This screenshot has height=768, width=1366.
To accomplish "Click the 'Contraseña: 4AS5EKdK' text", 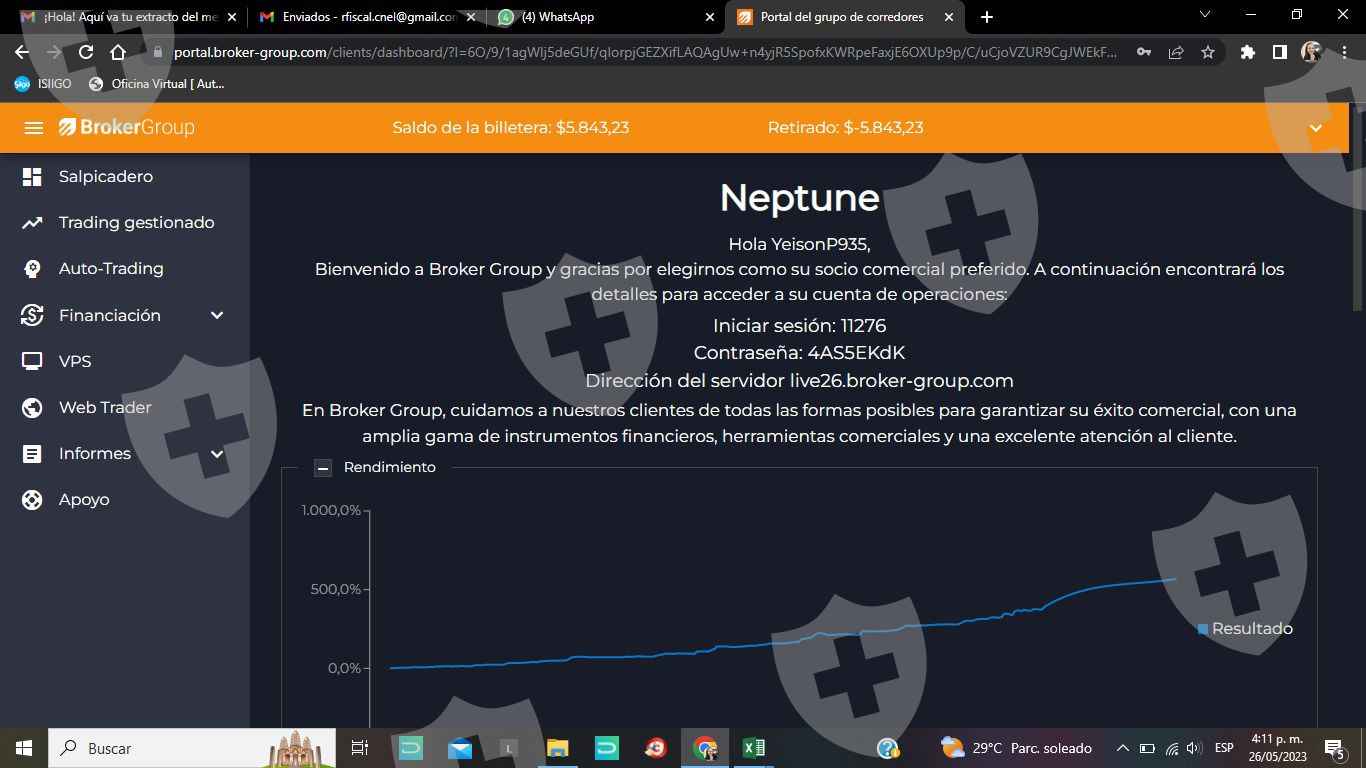I will coord(799,353).
